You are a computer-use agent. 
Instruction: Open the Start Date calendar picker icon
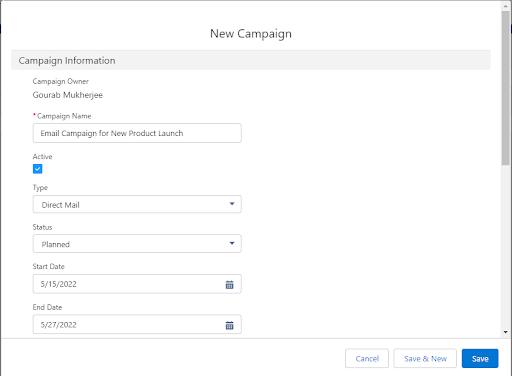pos(230,285)
